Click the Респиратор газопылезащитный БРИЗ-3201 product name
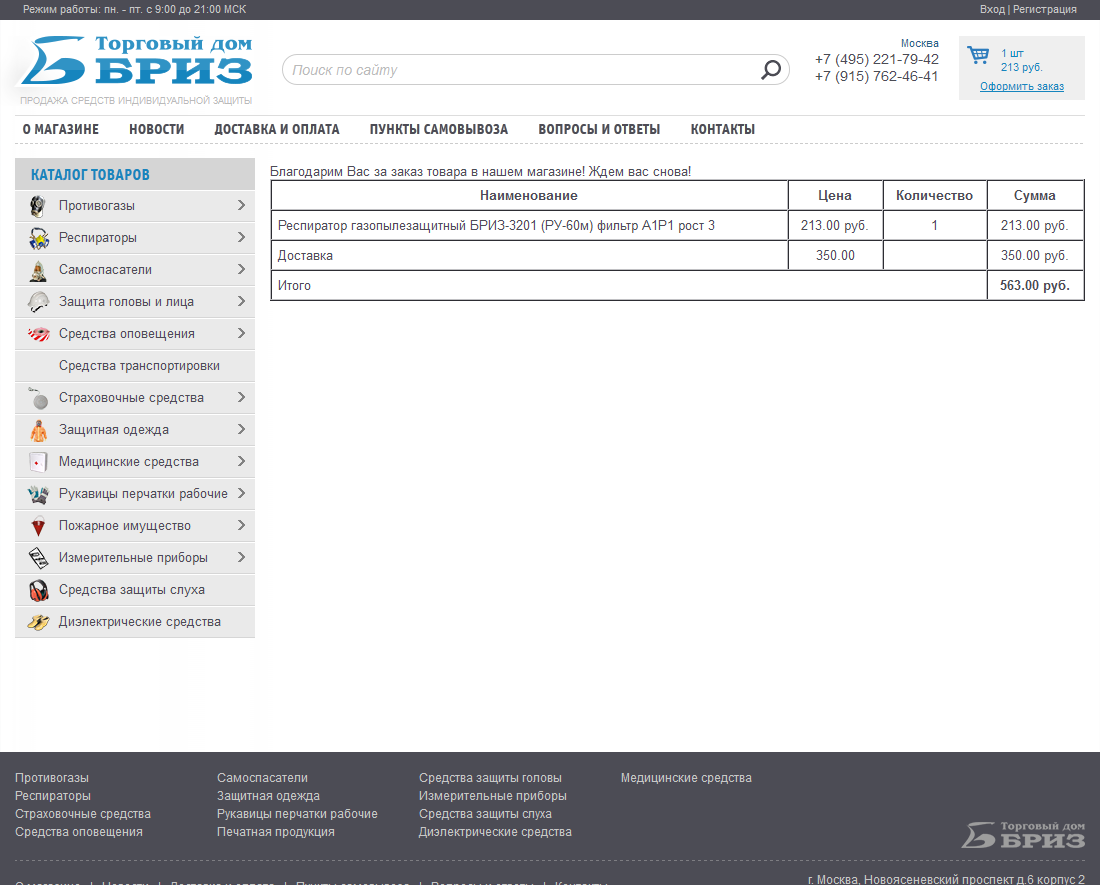 pyautogui.click(x=496, y=226)
